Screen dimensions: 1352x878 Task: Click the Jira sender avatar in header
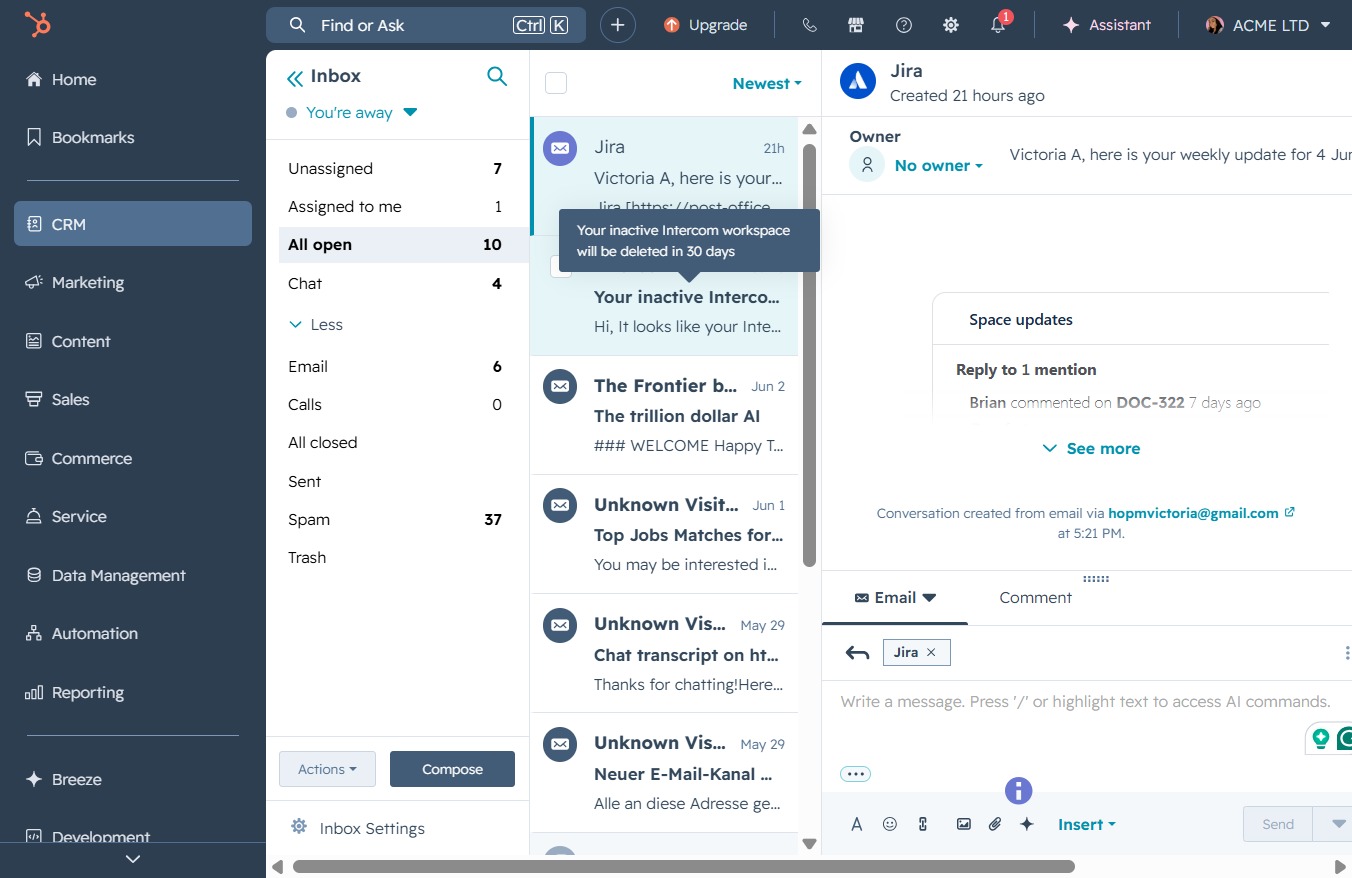(x=858, y=82)
